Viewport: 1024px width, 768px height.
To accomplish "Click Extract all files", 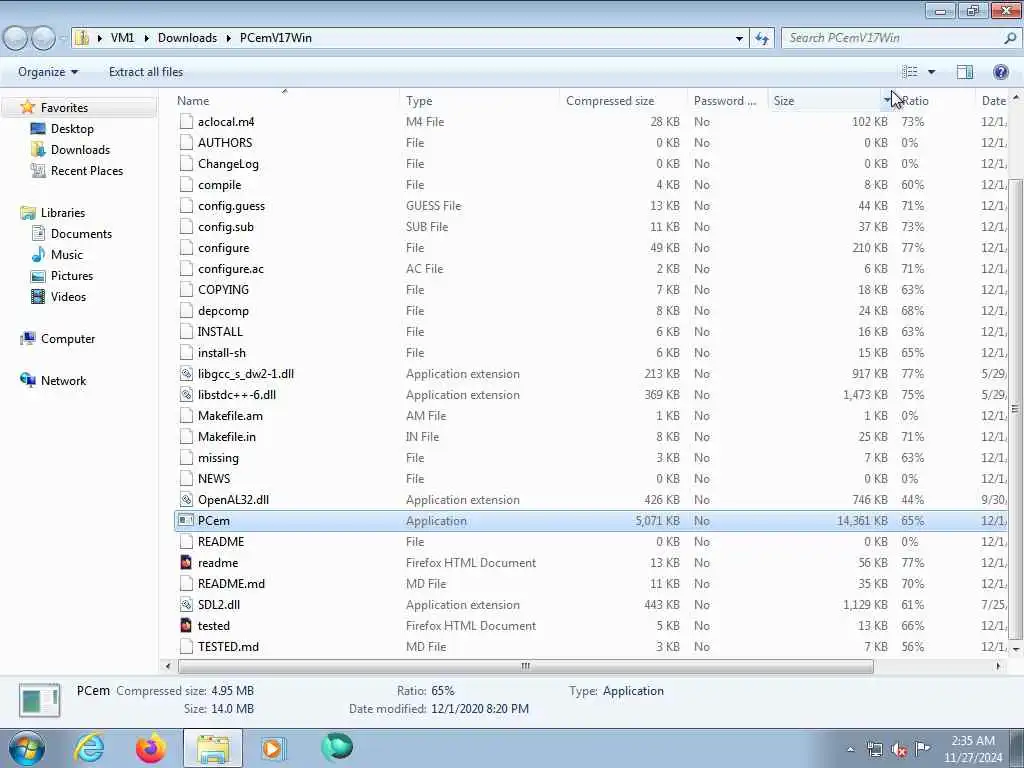I will coord(146,72).
